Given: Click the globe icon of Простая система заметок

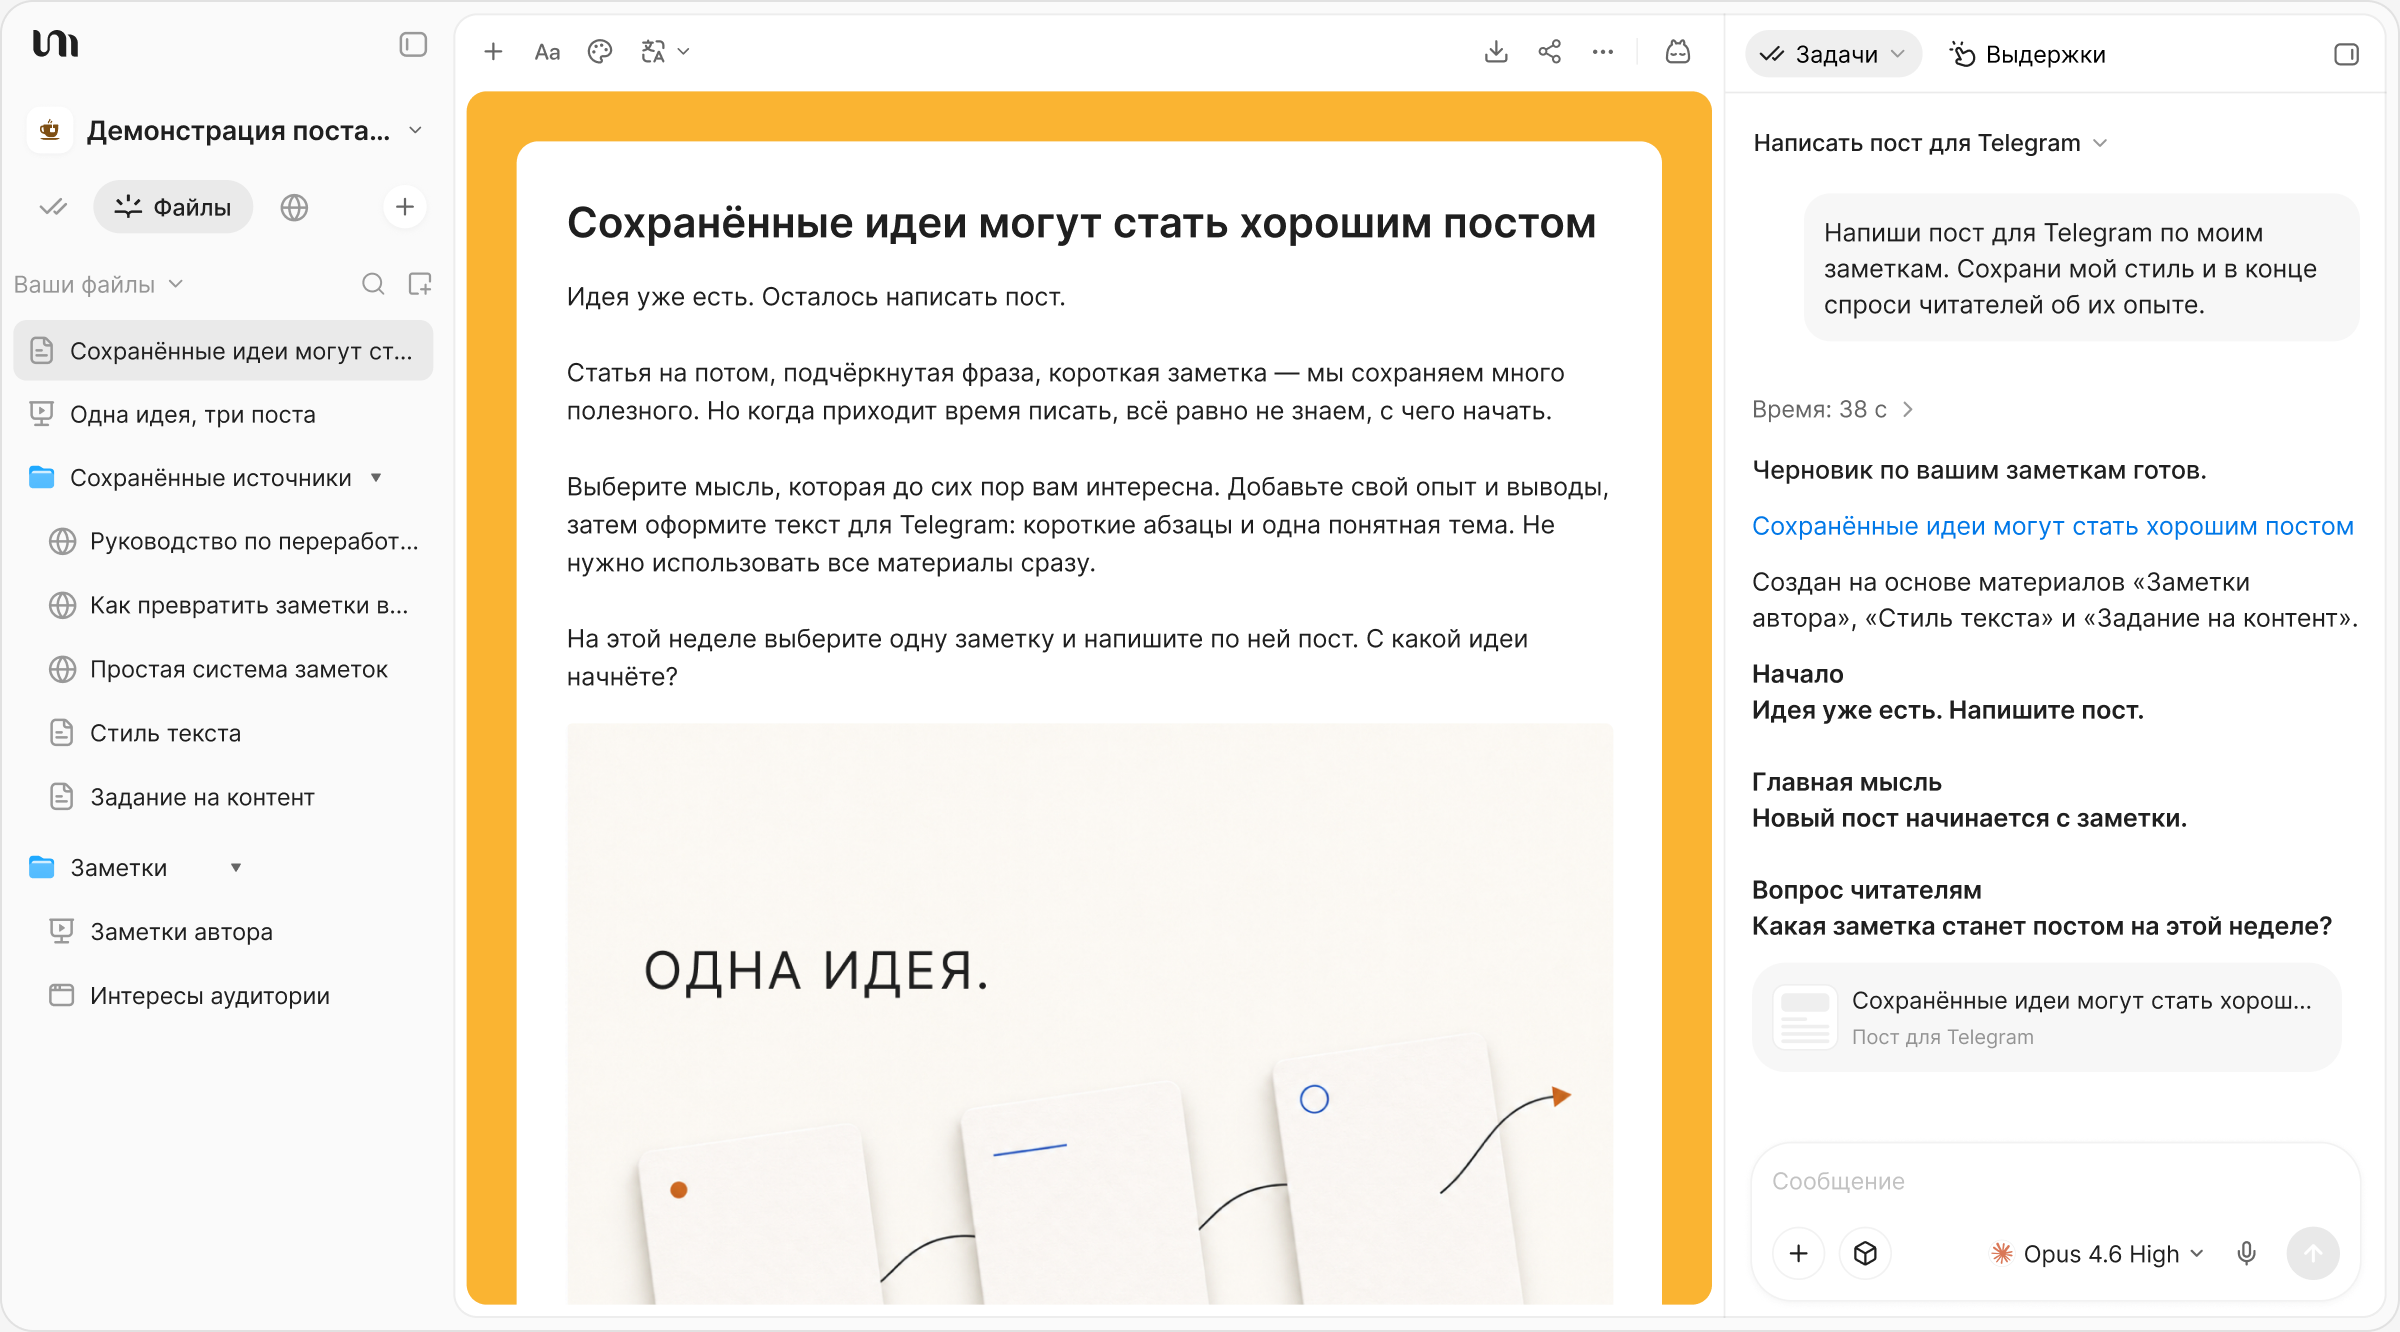Looking at the screenshot, I should 62,669.
